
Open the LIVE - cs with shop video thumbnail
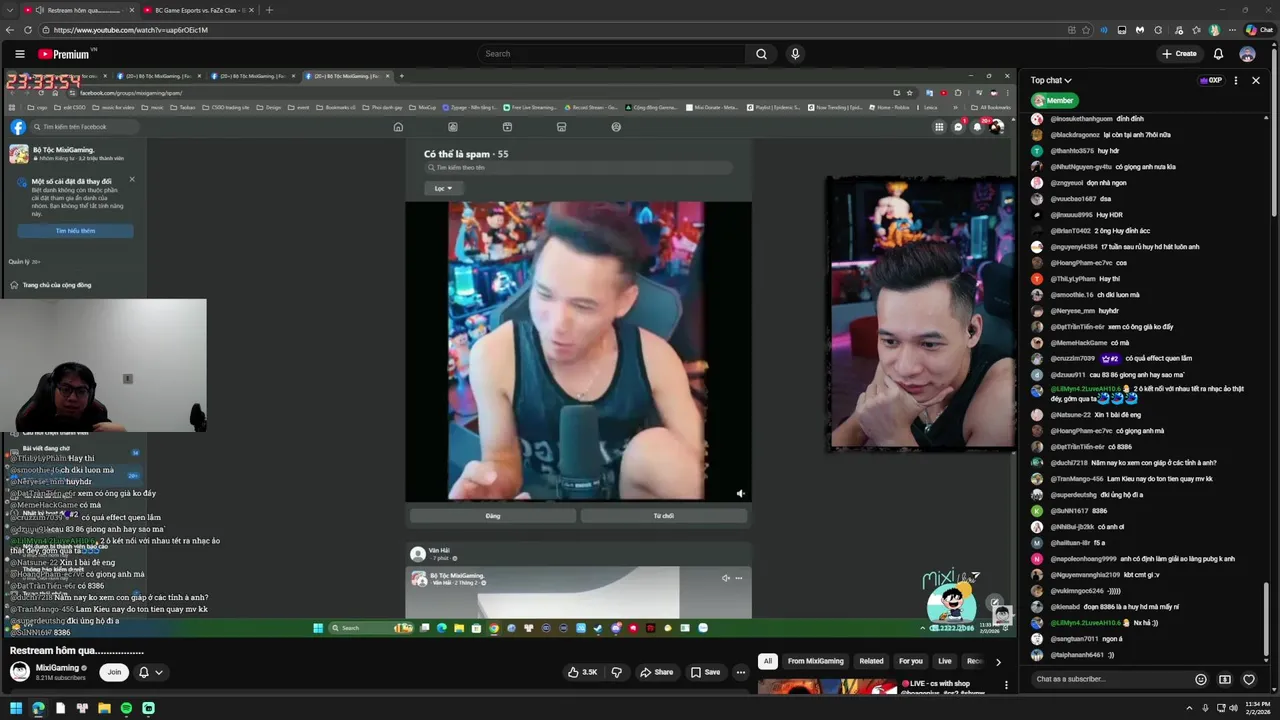pos(827,686)
